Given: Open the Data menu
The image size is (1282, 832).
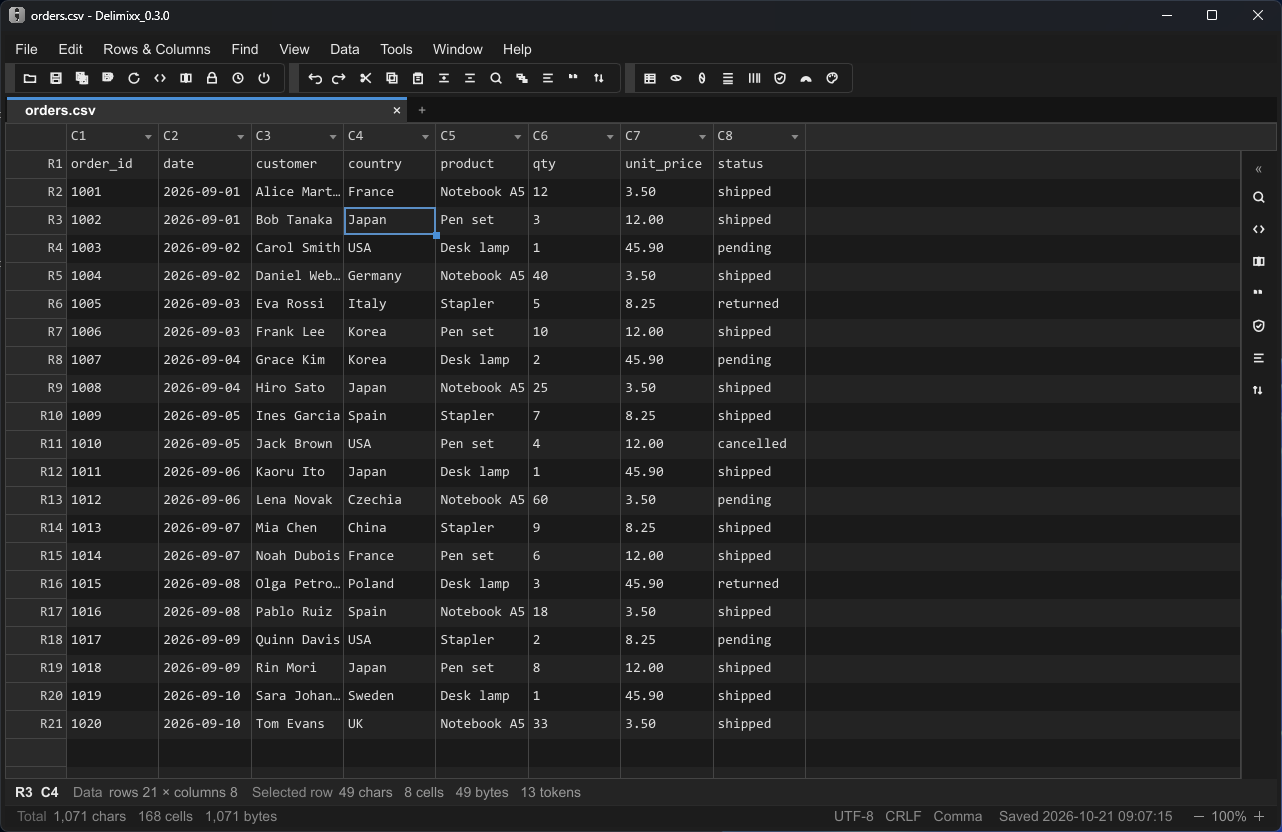Looking at the screenshot, I should [345, 49].
